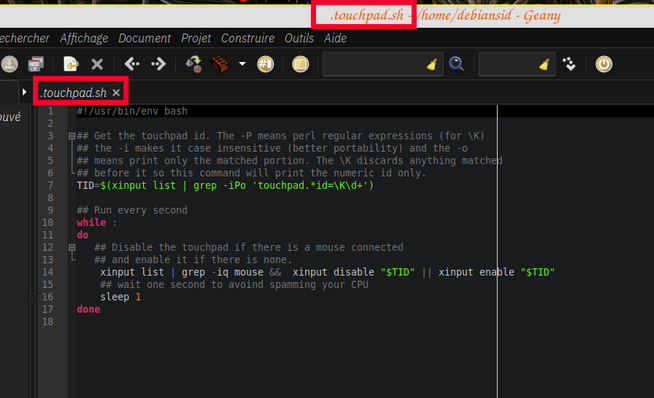Click the 'sleep 1' line
Image resolution: width=654 pixels, height=398 pixels.
[121, 297]
